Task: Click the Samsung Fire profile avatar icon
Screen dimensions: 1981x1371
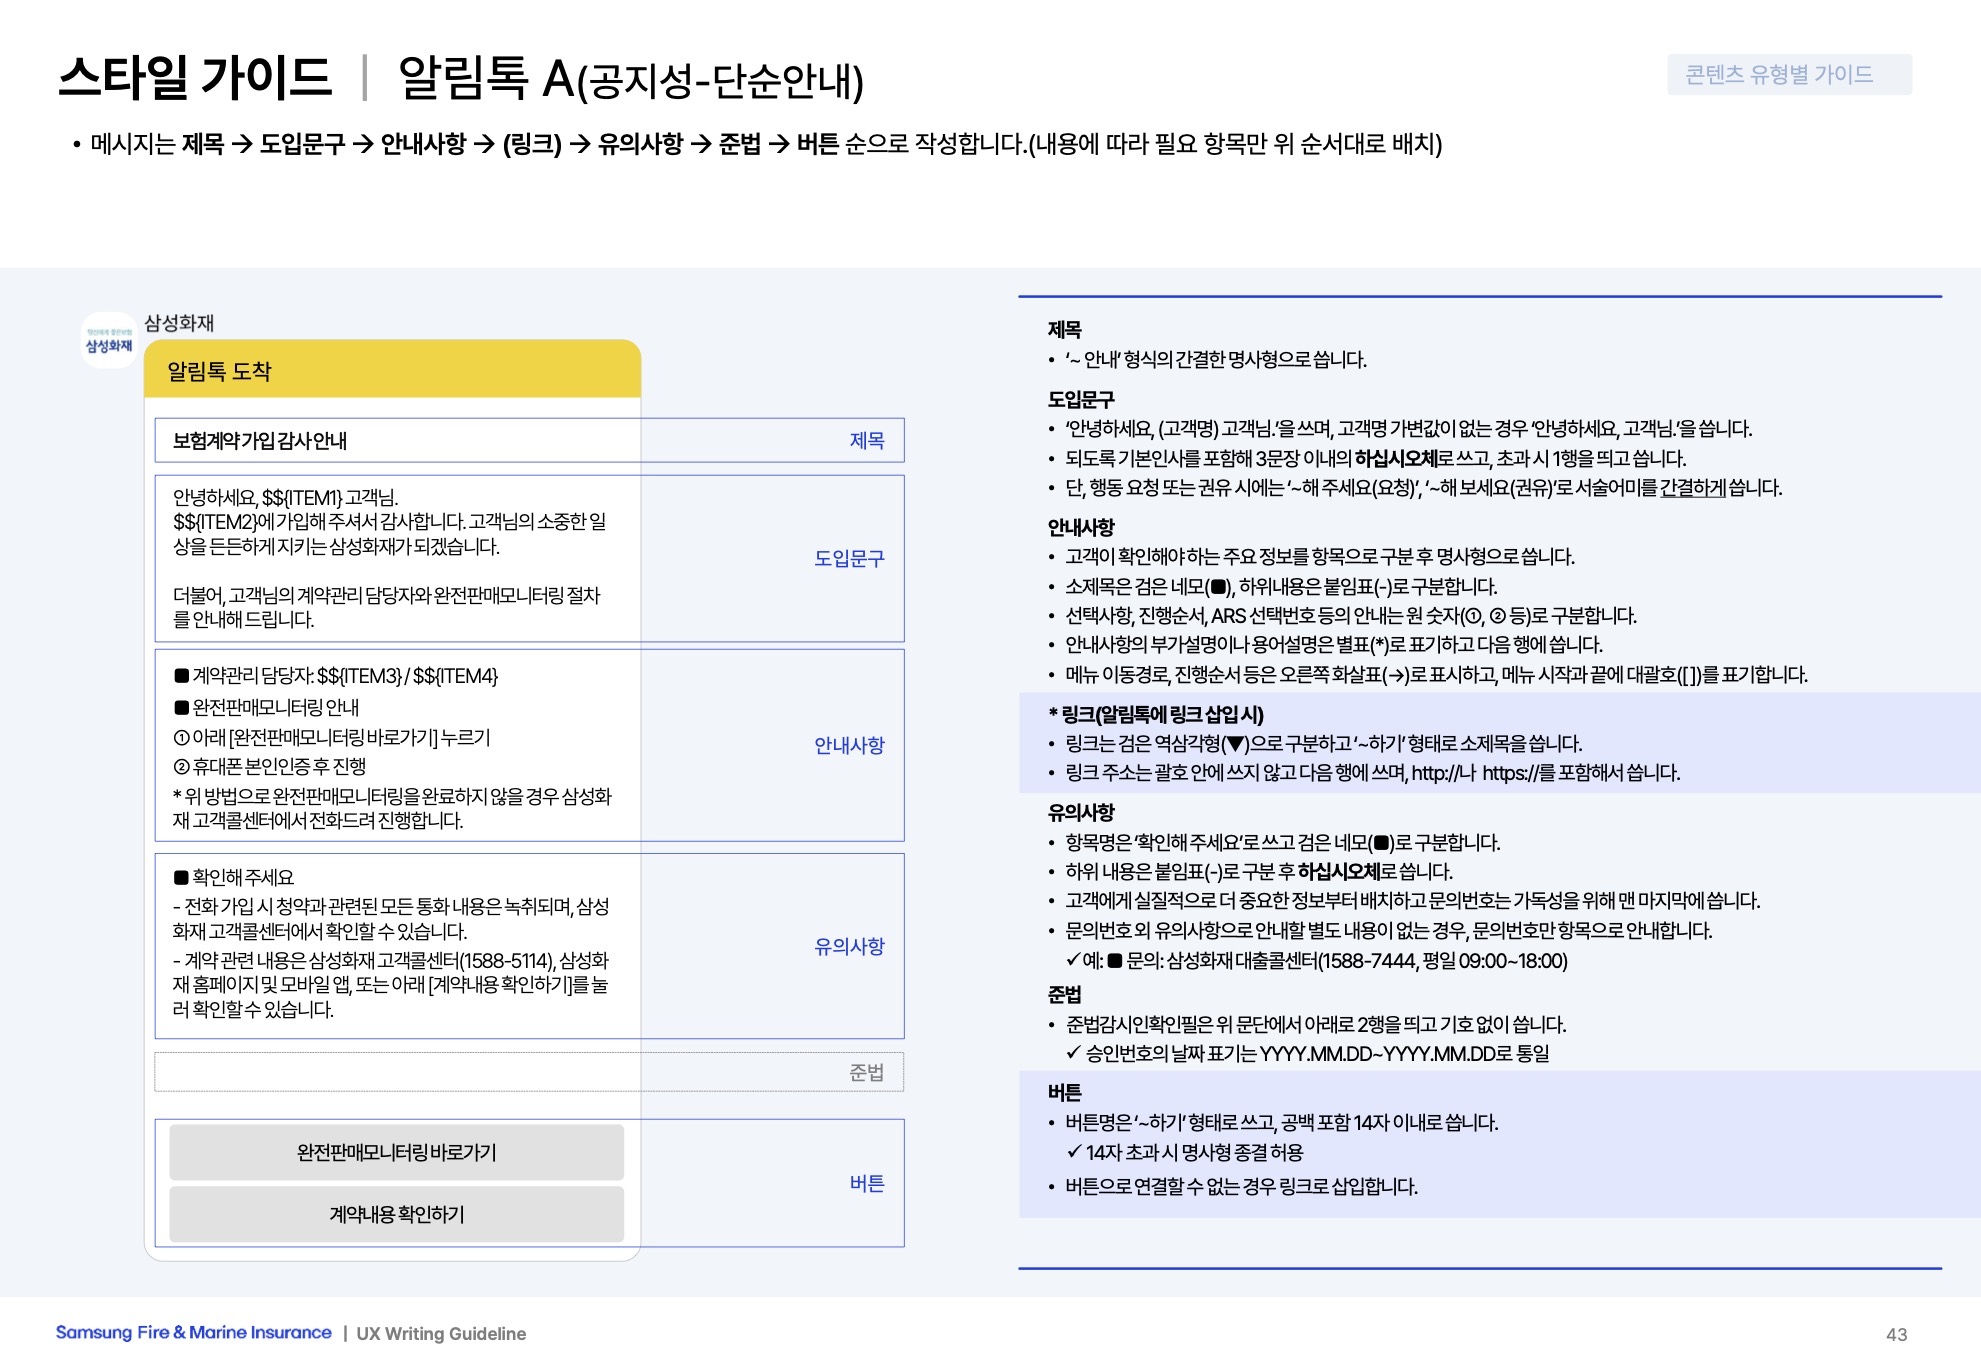Action: pos(108,340)
